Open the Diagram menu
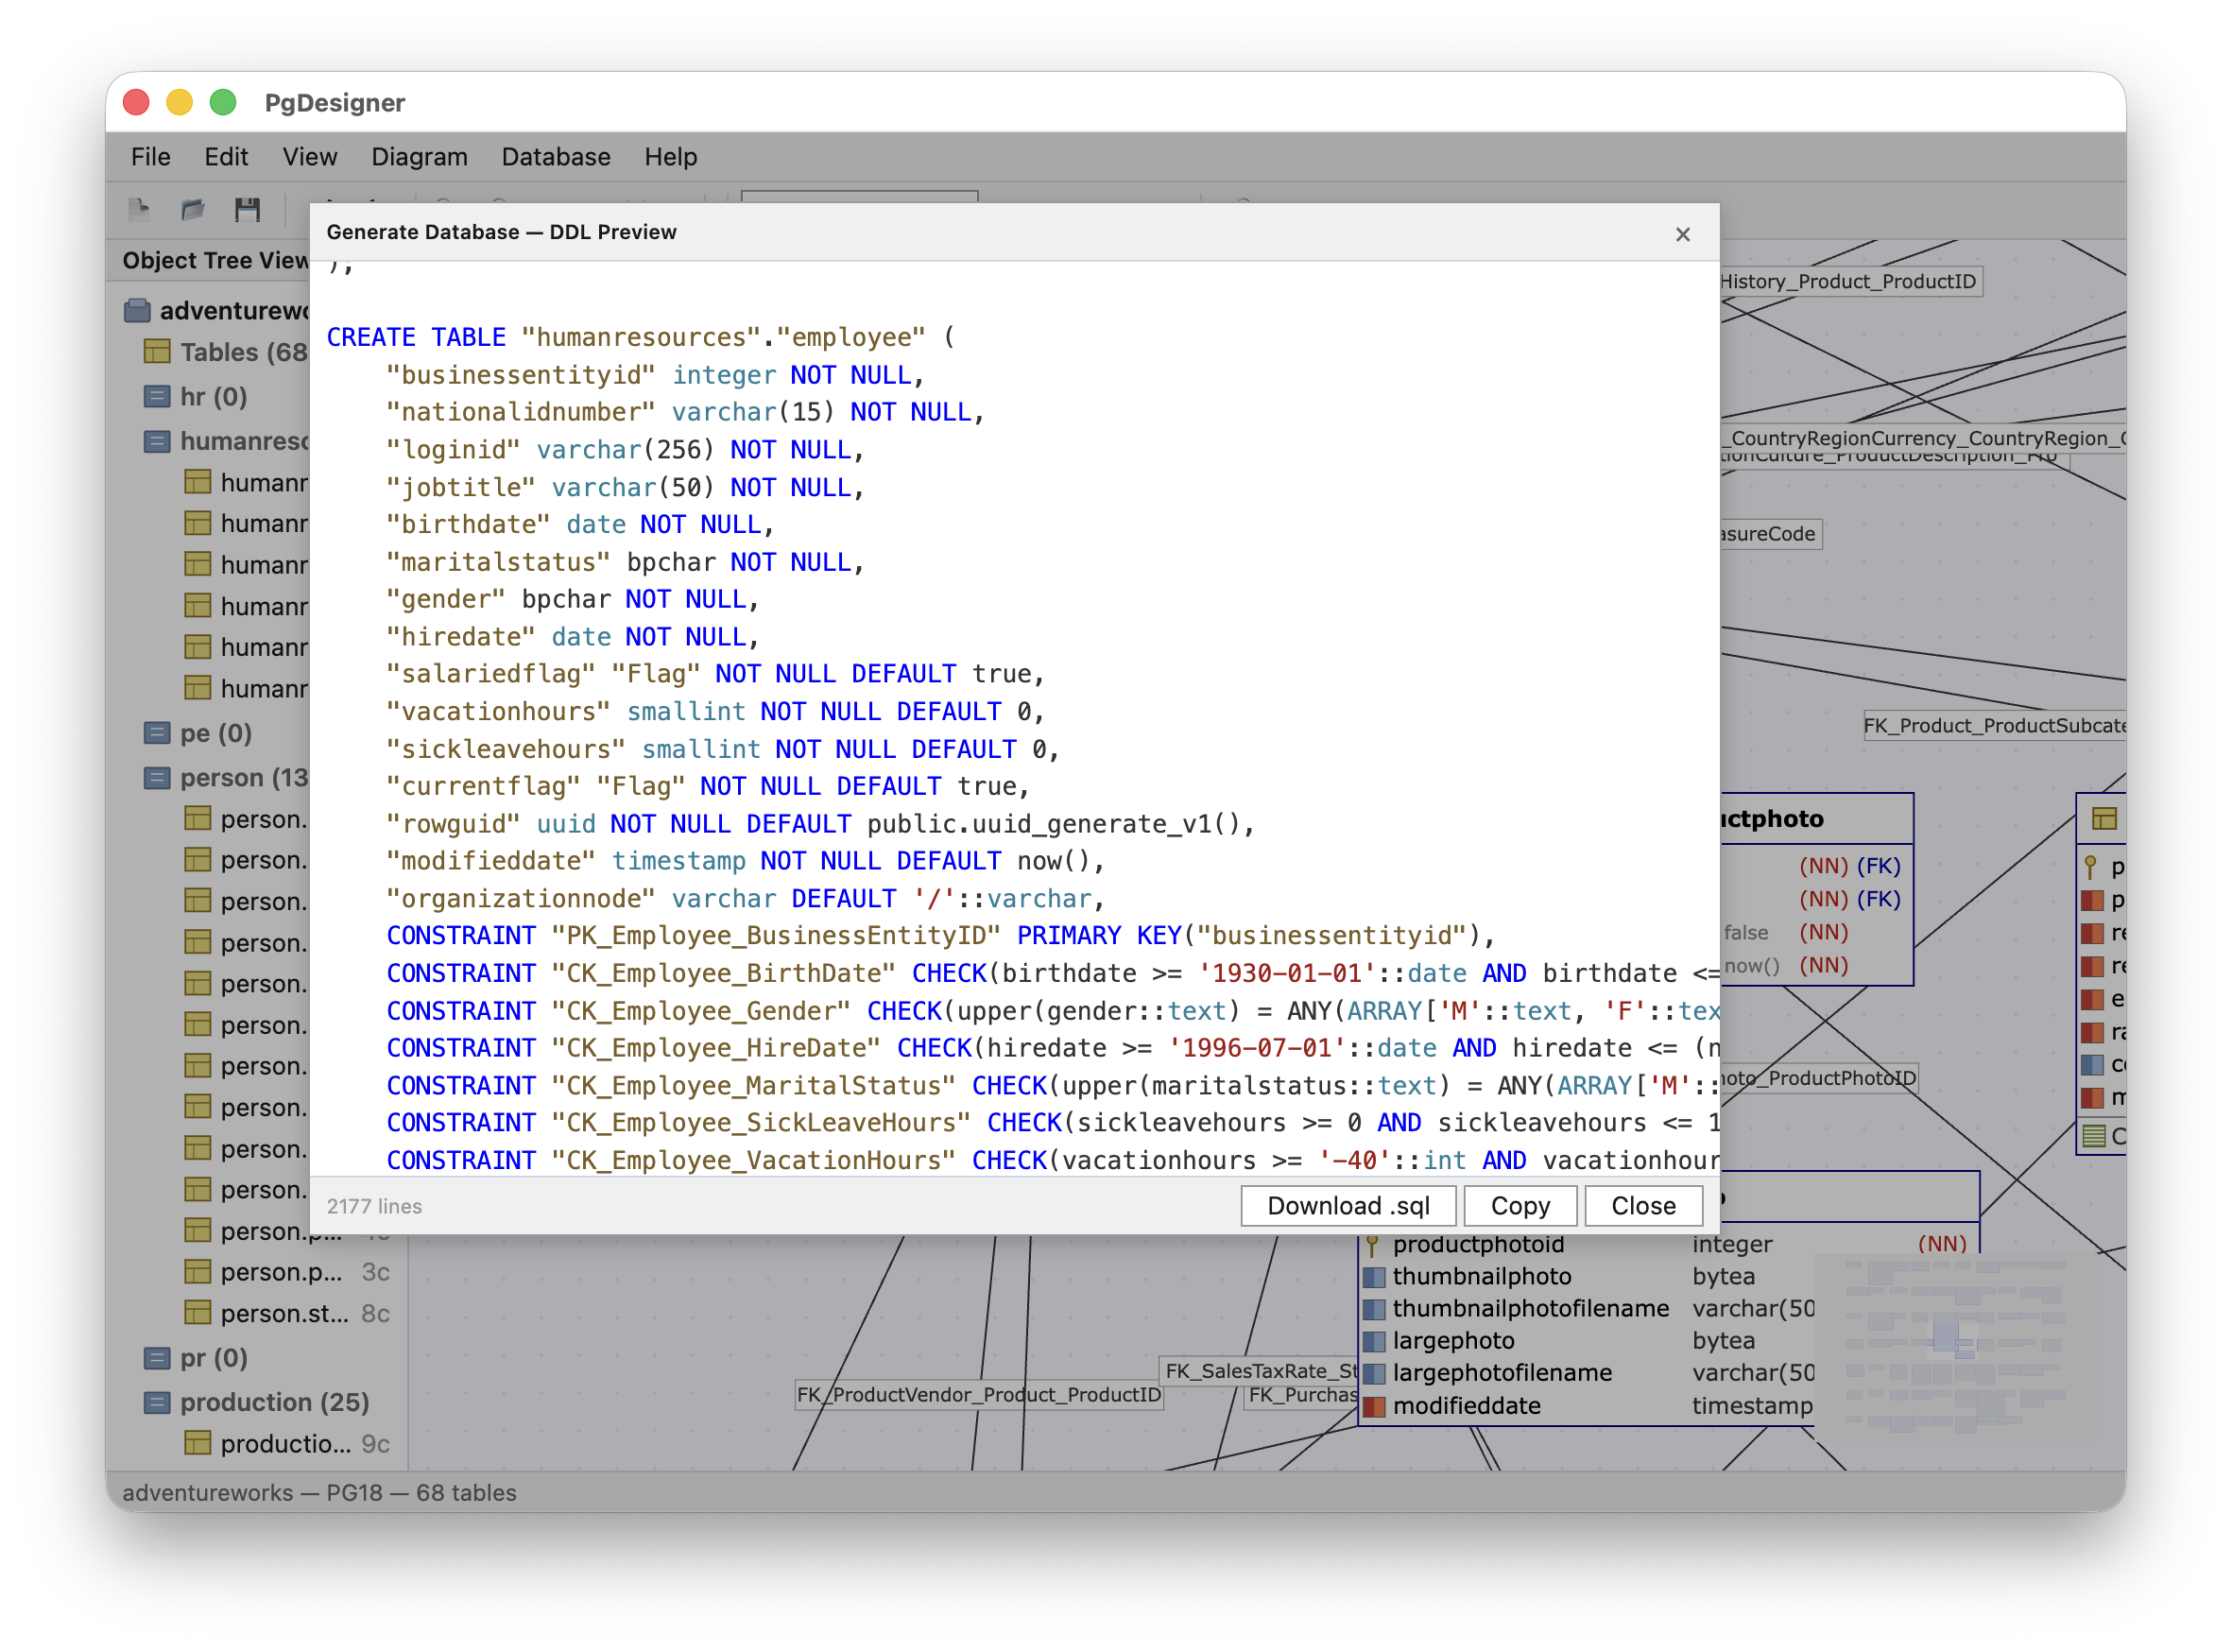 point(420,157)
